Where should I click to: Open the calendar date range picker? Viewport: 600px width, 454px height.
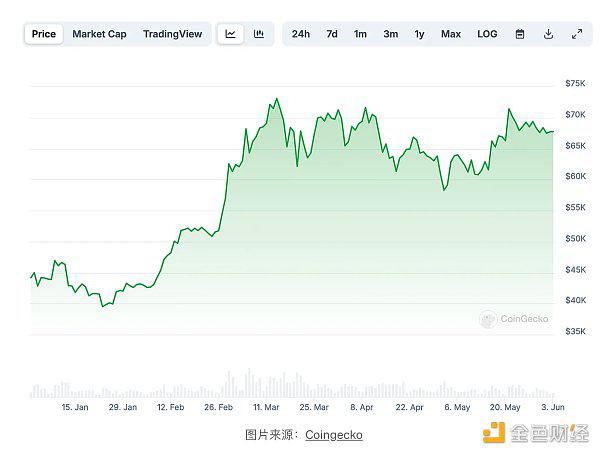point(520,34)
